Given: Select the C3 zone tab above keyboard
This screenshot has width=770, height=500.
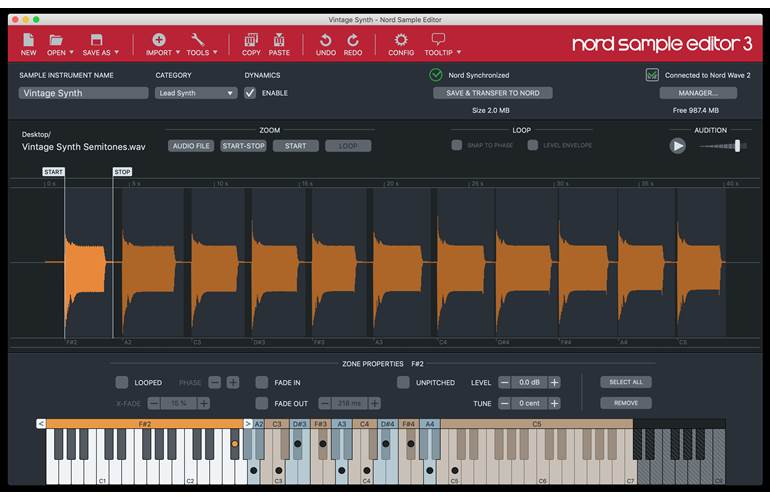Looking at the screenshot, I should (x=277, y=423).
